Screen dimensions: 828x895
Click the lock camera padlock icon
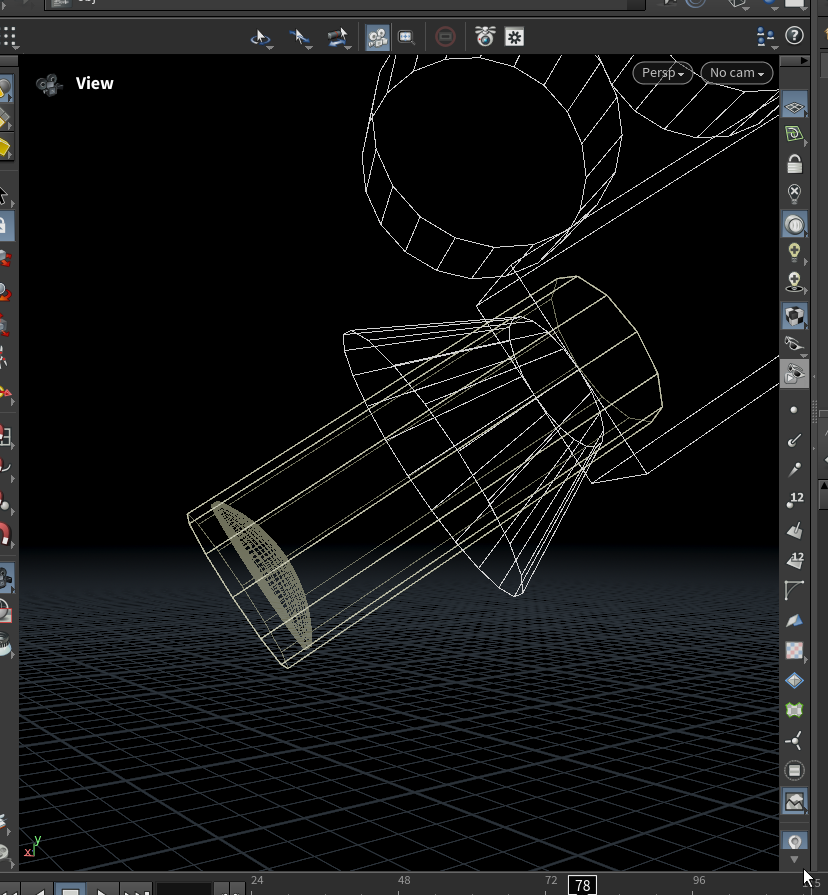[794, 164]
